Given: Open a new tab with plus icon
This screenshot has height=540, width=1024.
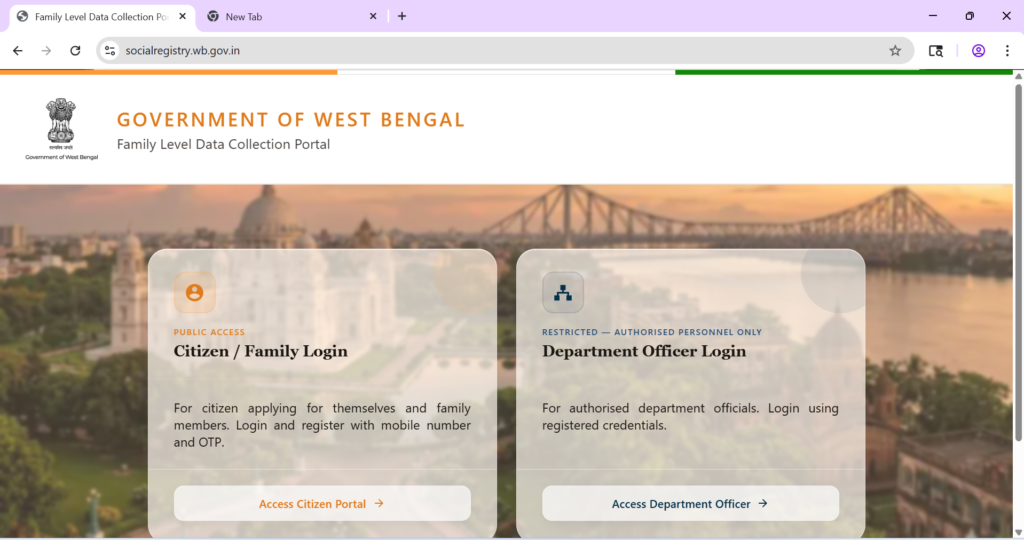Looking at the screenshot, I should pos(402,16).
